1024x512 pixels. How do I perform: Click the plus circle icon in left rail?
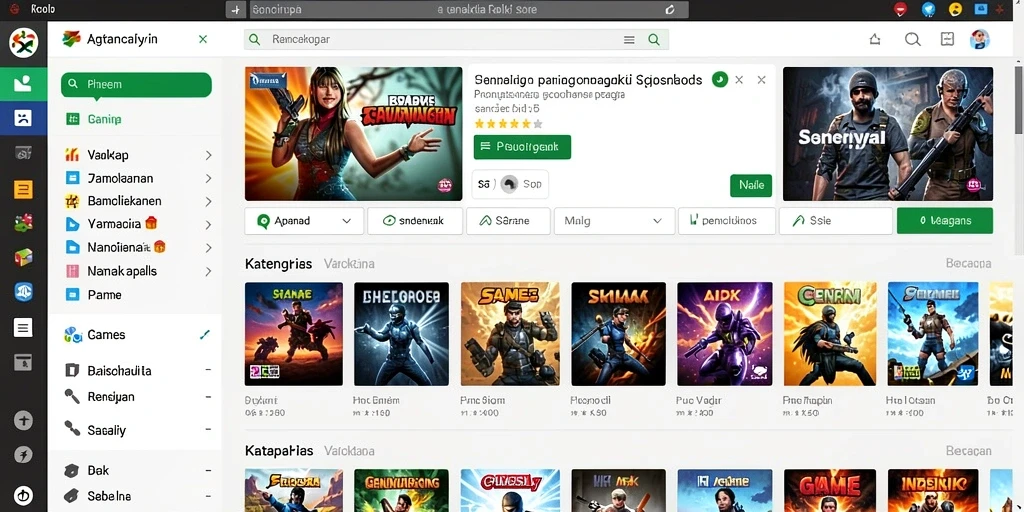[24, 421]
